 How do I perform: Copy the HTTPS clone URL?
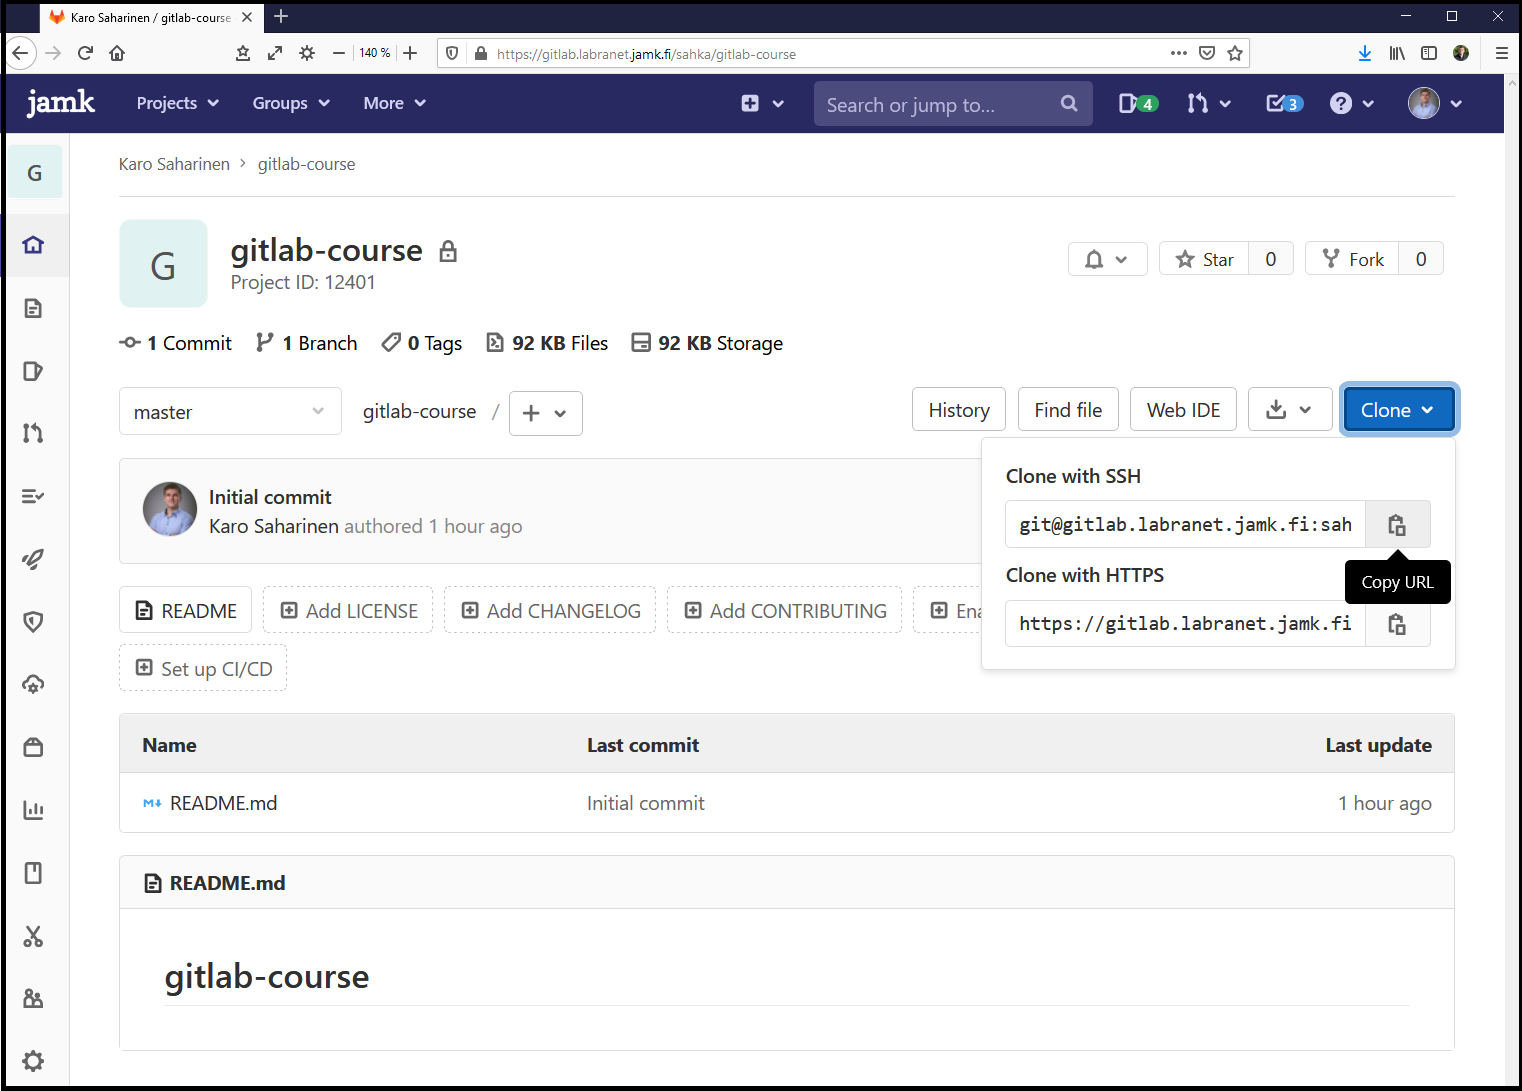click(x=1397, y=624)
